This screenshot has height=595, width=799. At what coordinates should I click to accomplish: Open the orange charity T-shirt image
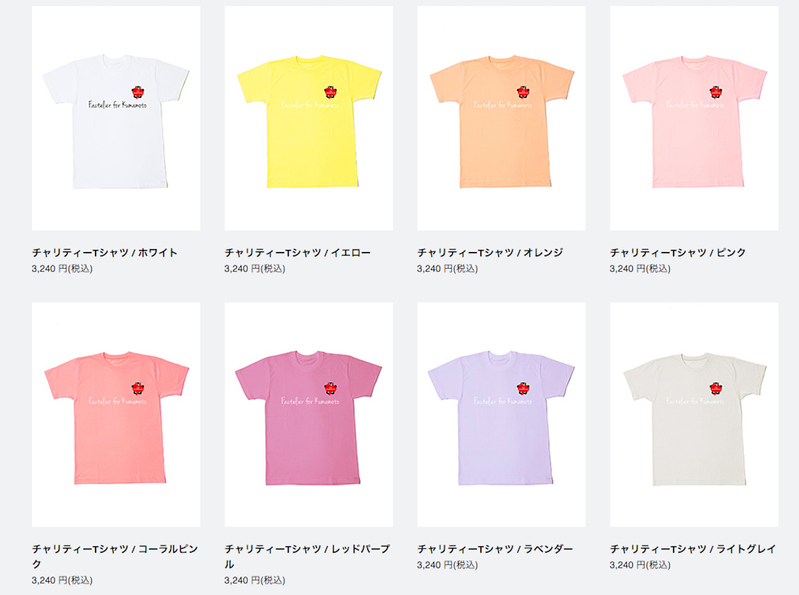coord(501,118)
